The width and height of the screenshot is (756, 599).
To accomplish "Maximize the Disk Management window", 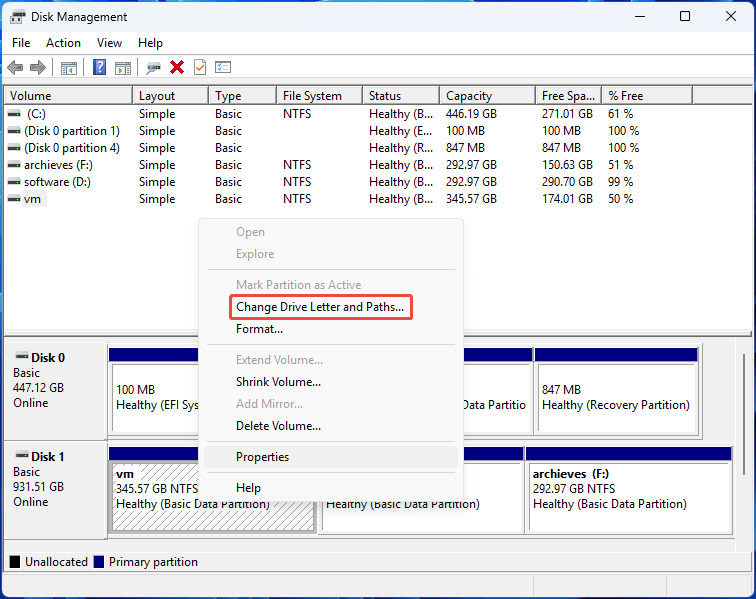I will 685,16.
